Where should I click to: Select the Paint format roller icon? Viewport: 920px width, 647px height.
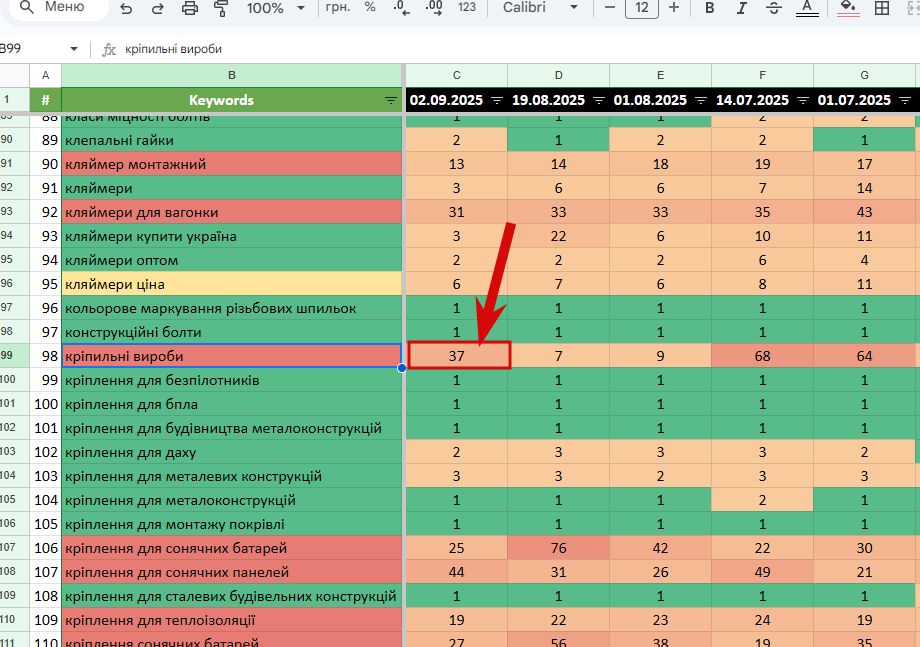pyautogui.click(x=221, y=8)
